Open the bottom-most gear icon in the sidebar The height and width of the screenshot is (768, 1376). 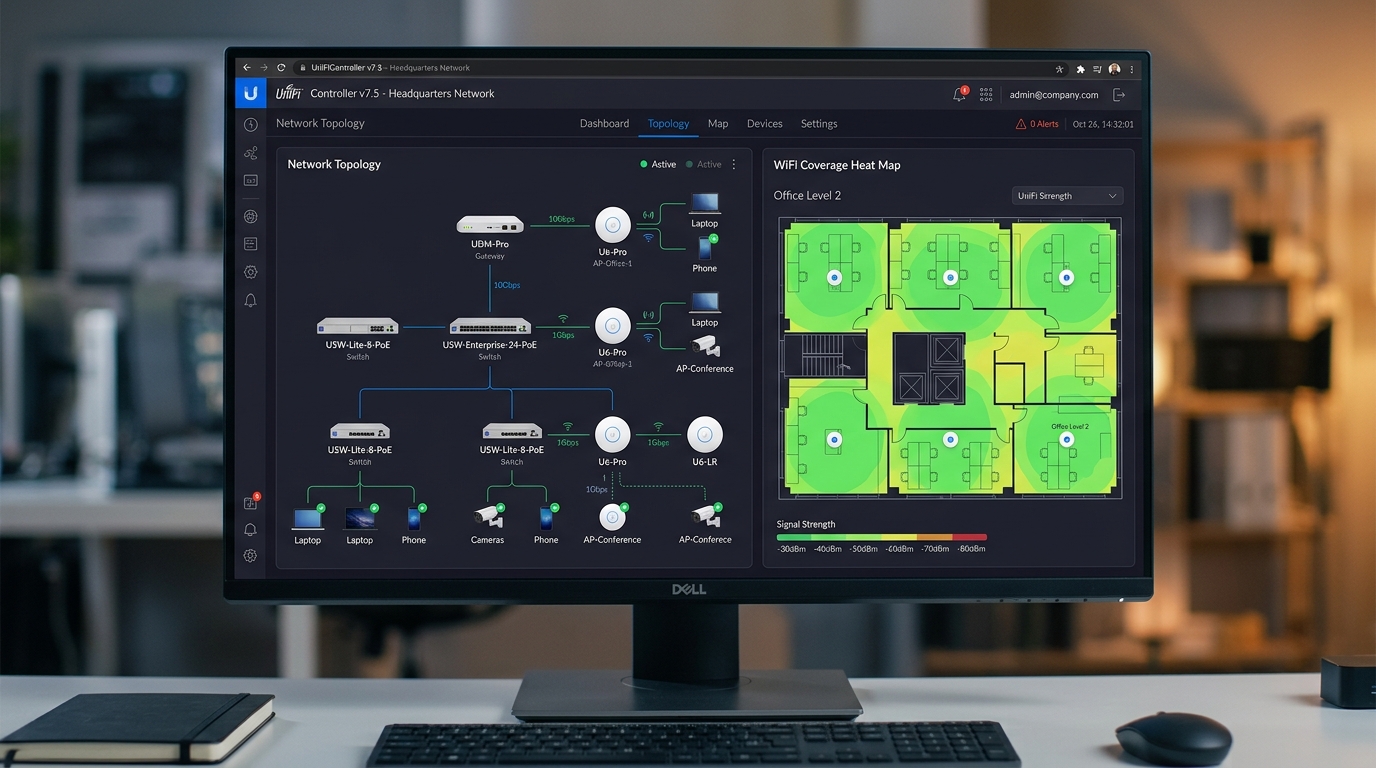(250, 556)
